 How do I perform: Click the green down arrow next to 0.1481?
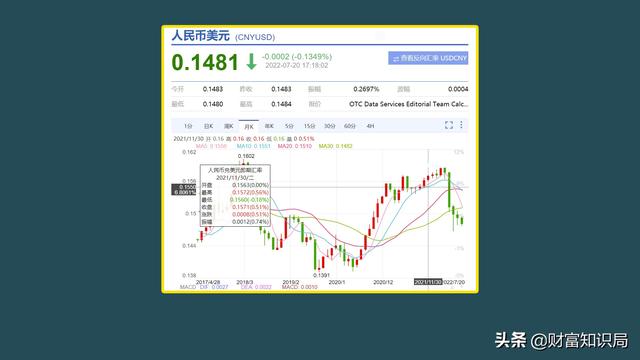pyautogui.click(x=251, y=62)
